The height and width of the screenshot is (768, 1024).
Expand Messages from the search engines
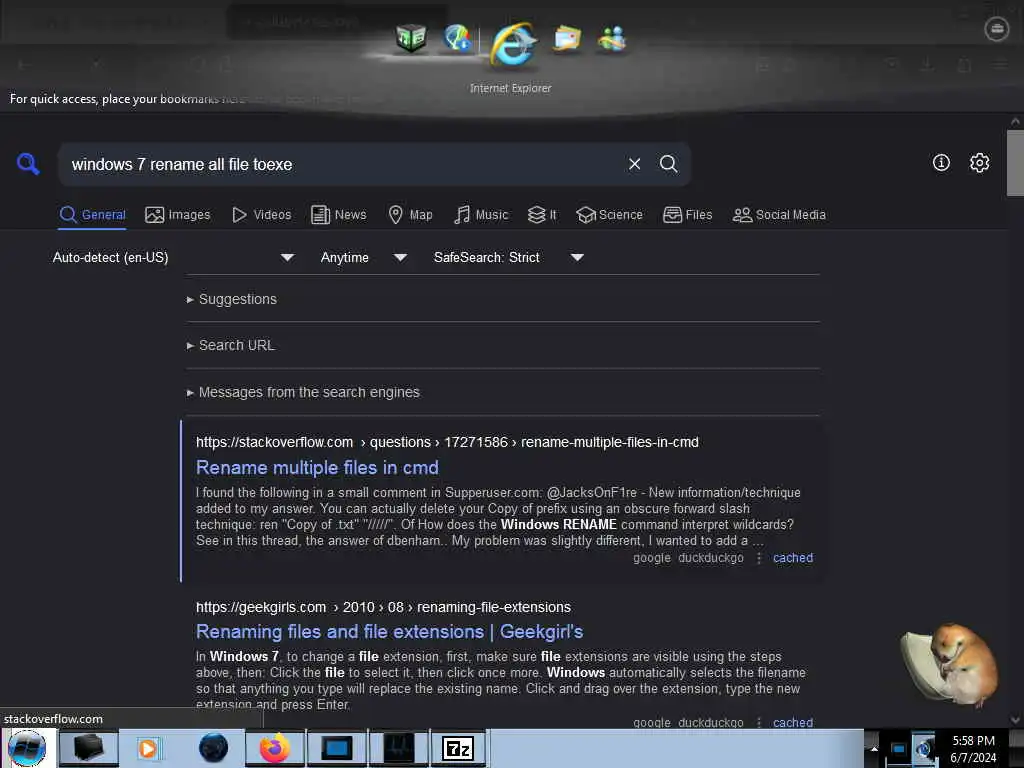[303, 392]
